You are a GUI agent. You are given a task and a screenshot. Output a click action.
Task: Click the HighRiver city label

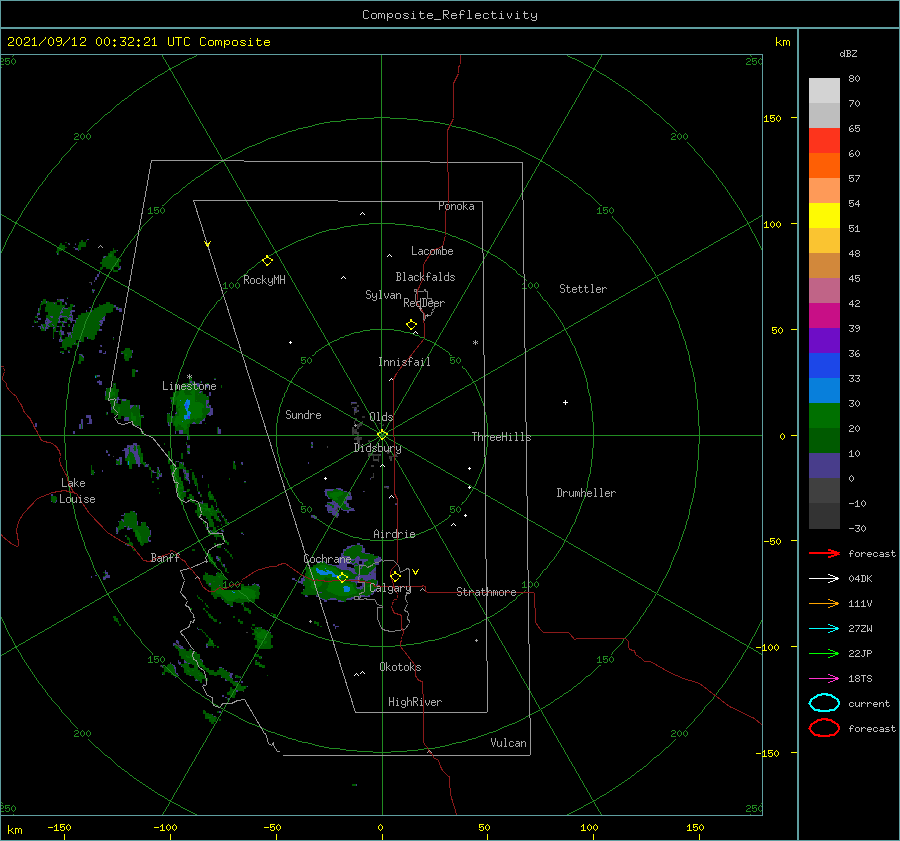415,702
